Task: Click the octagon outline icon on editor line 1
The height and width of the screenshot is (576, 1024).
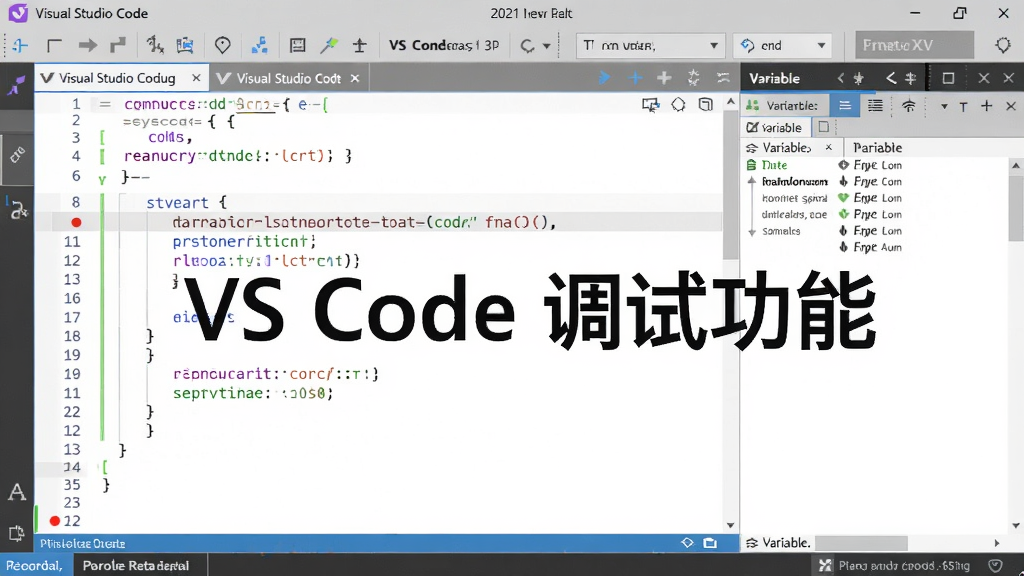Action: point(679,104)
